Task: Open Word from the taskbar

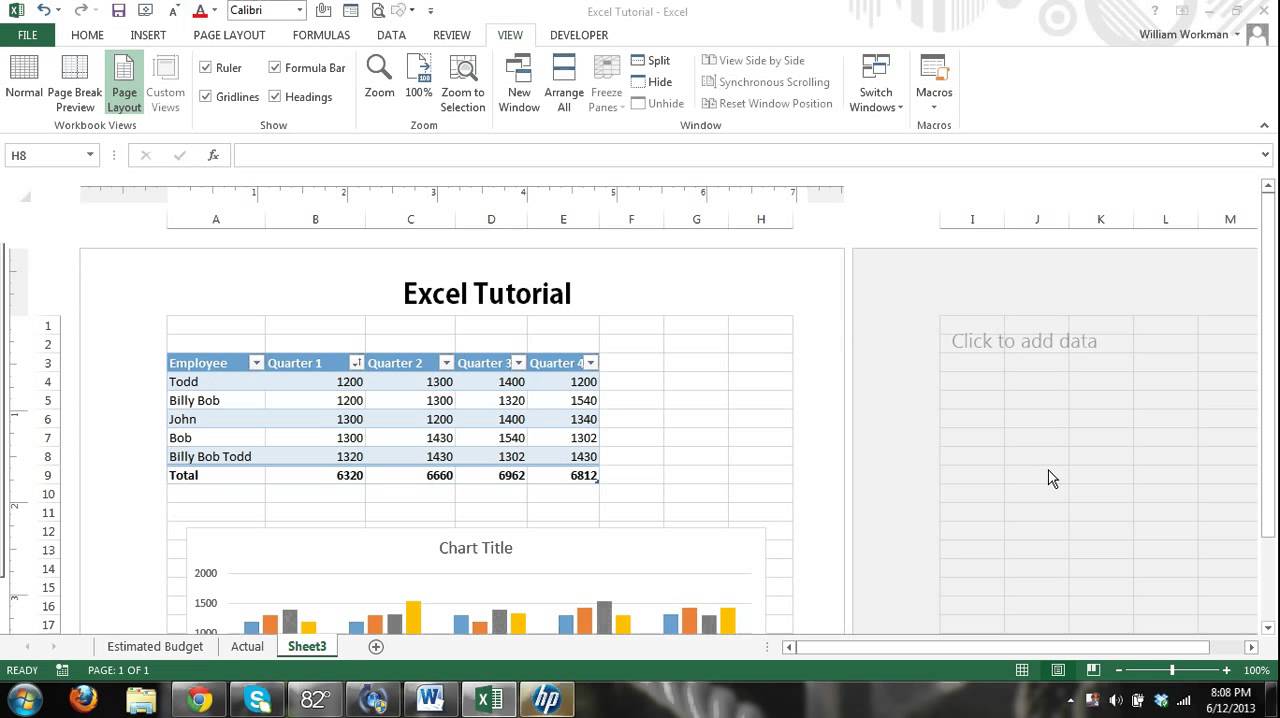Action: pos(431,699)
